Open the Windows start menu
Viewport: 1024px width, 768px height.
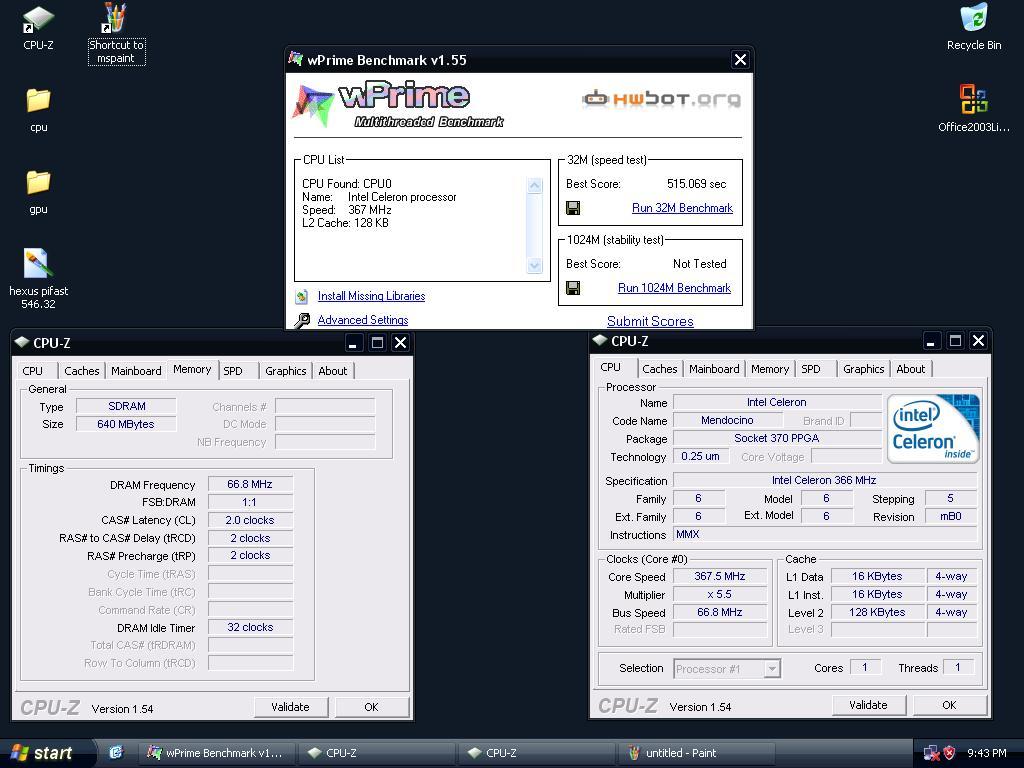[44, 753]
